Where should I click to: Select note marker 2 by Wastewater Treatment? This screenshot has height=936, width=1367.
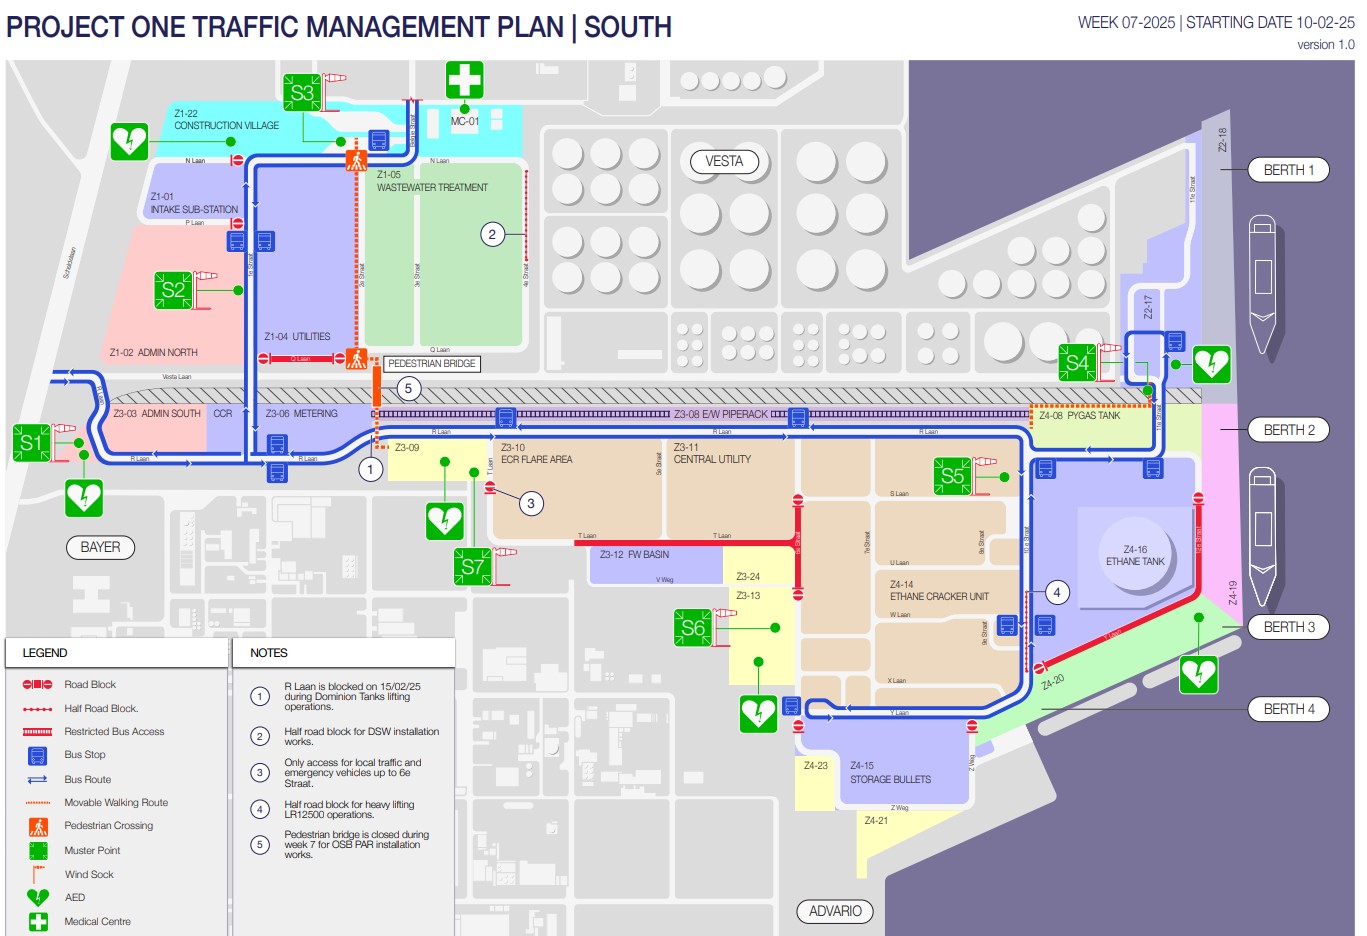pyautogui.click(x=491, y=235)
